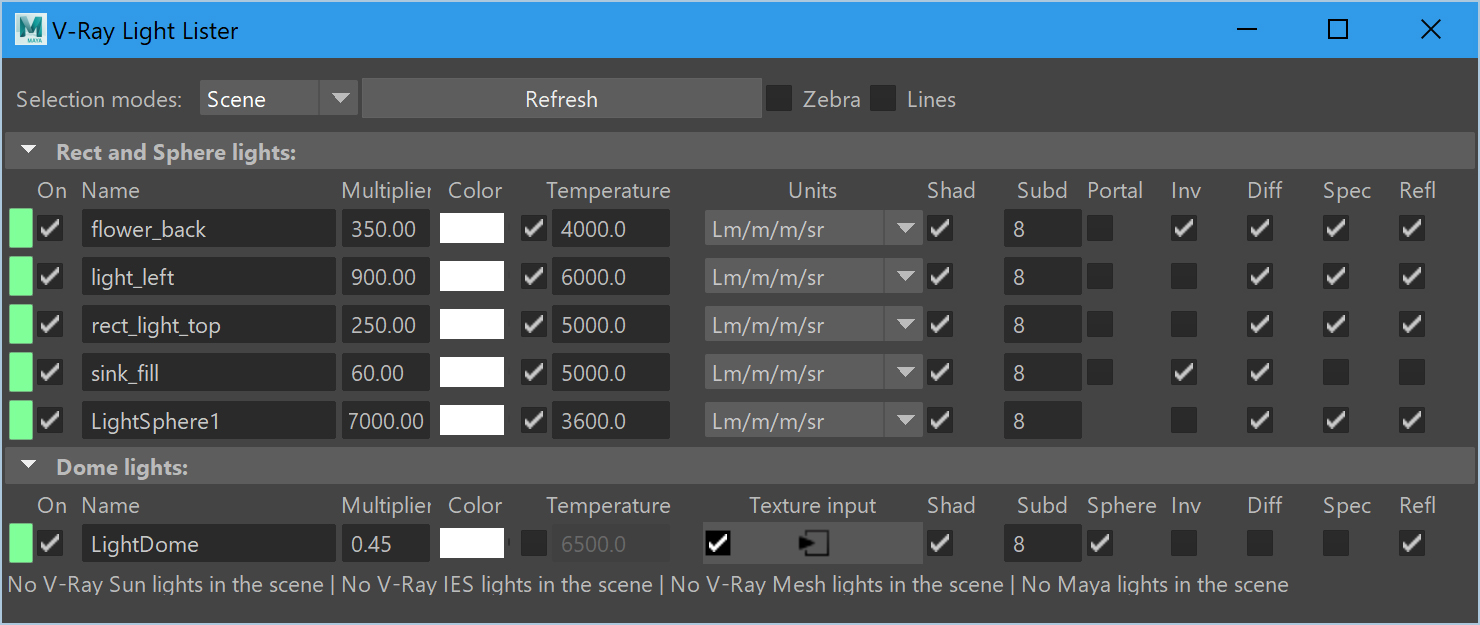Click the Maya logo in title bar
Screen dimensions: 1480x625
pos(31,30)
